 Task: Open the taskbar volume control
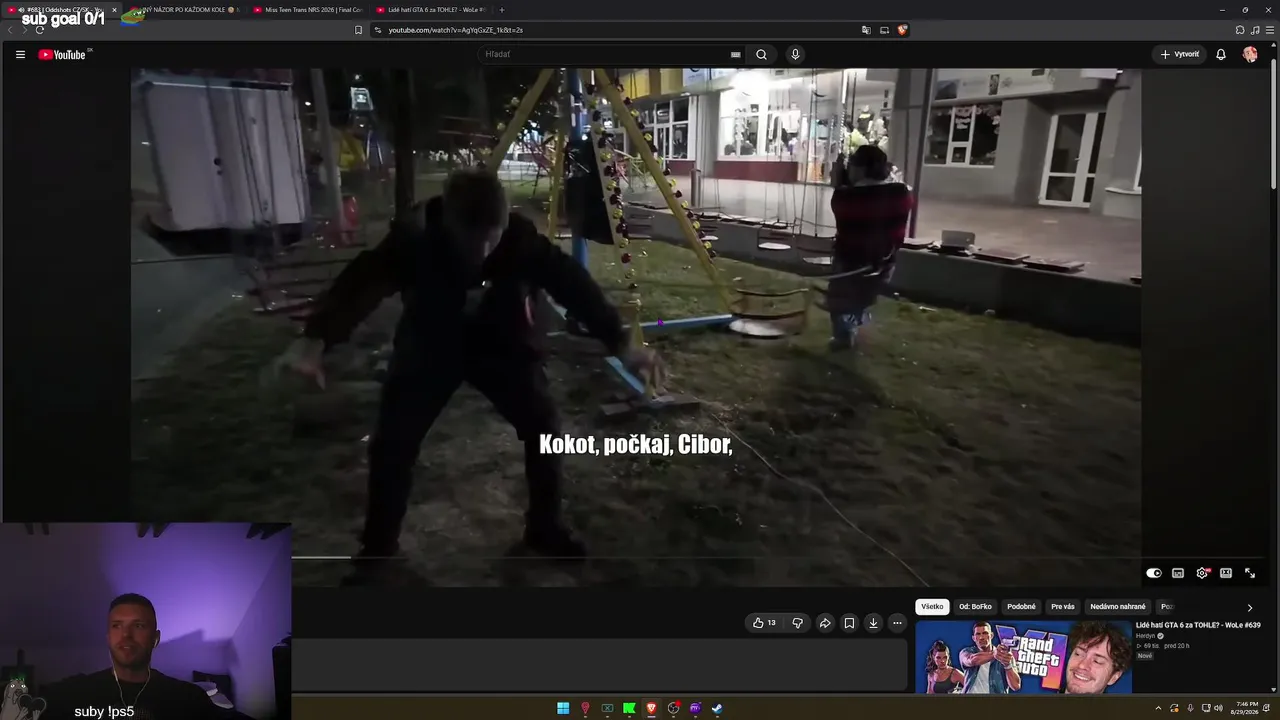tap(1218, 709)
